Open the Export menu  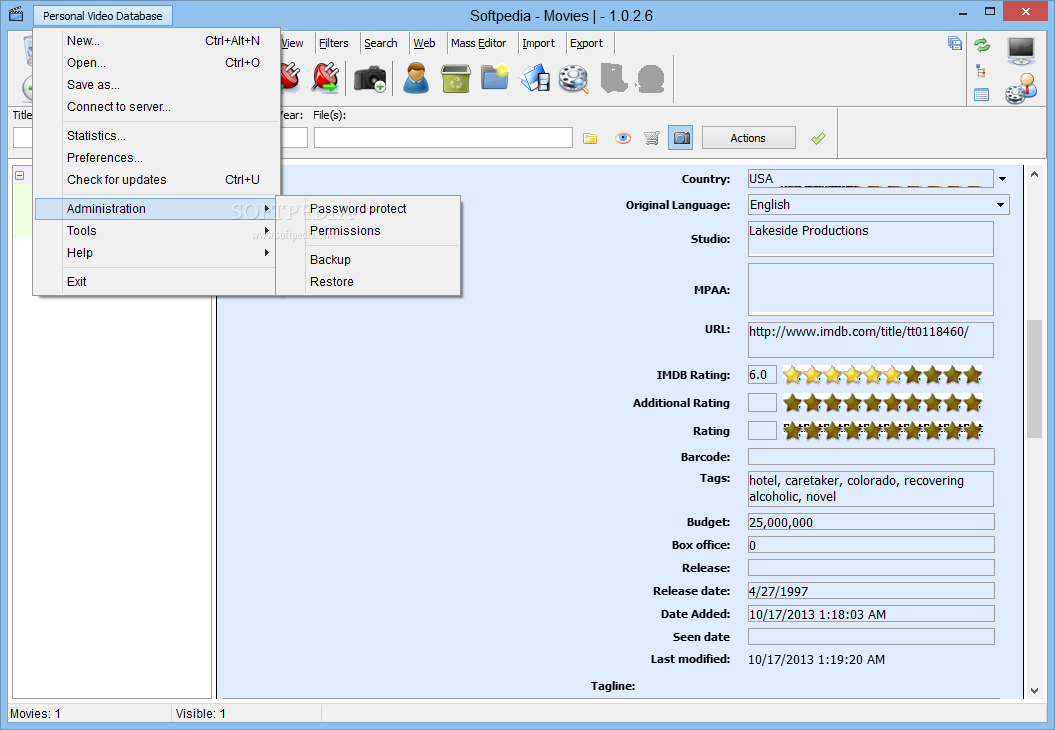click(586, 43)
